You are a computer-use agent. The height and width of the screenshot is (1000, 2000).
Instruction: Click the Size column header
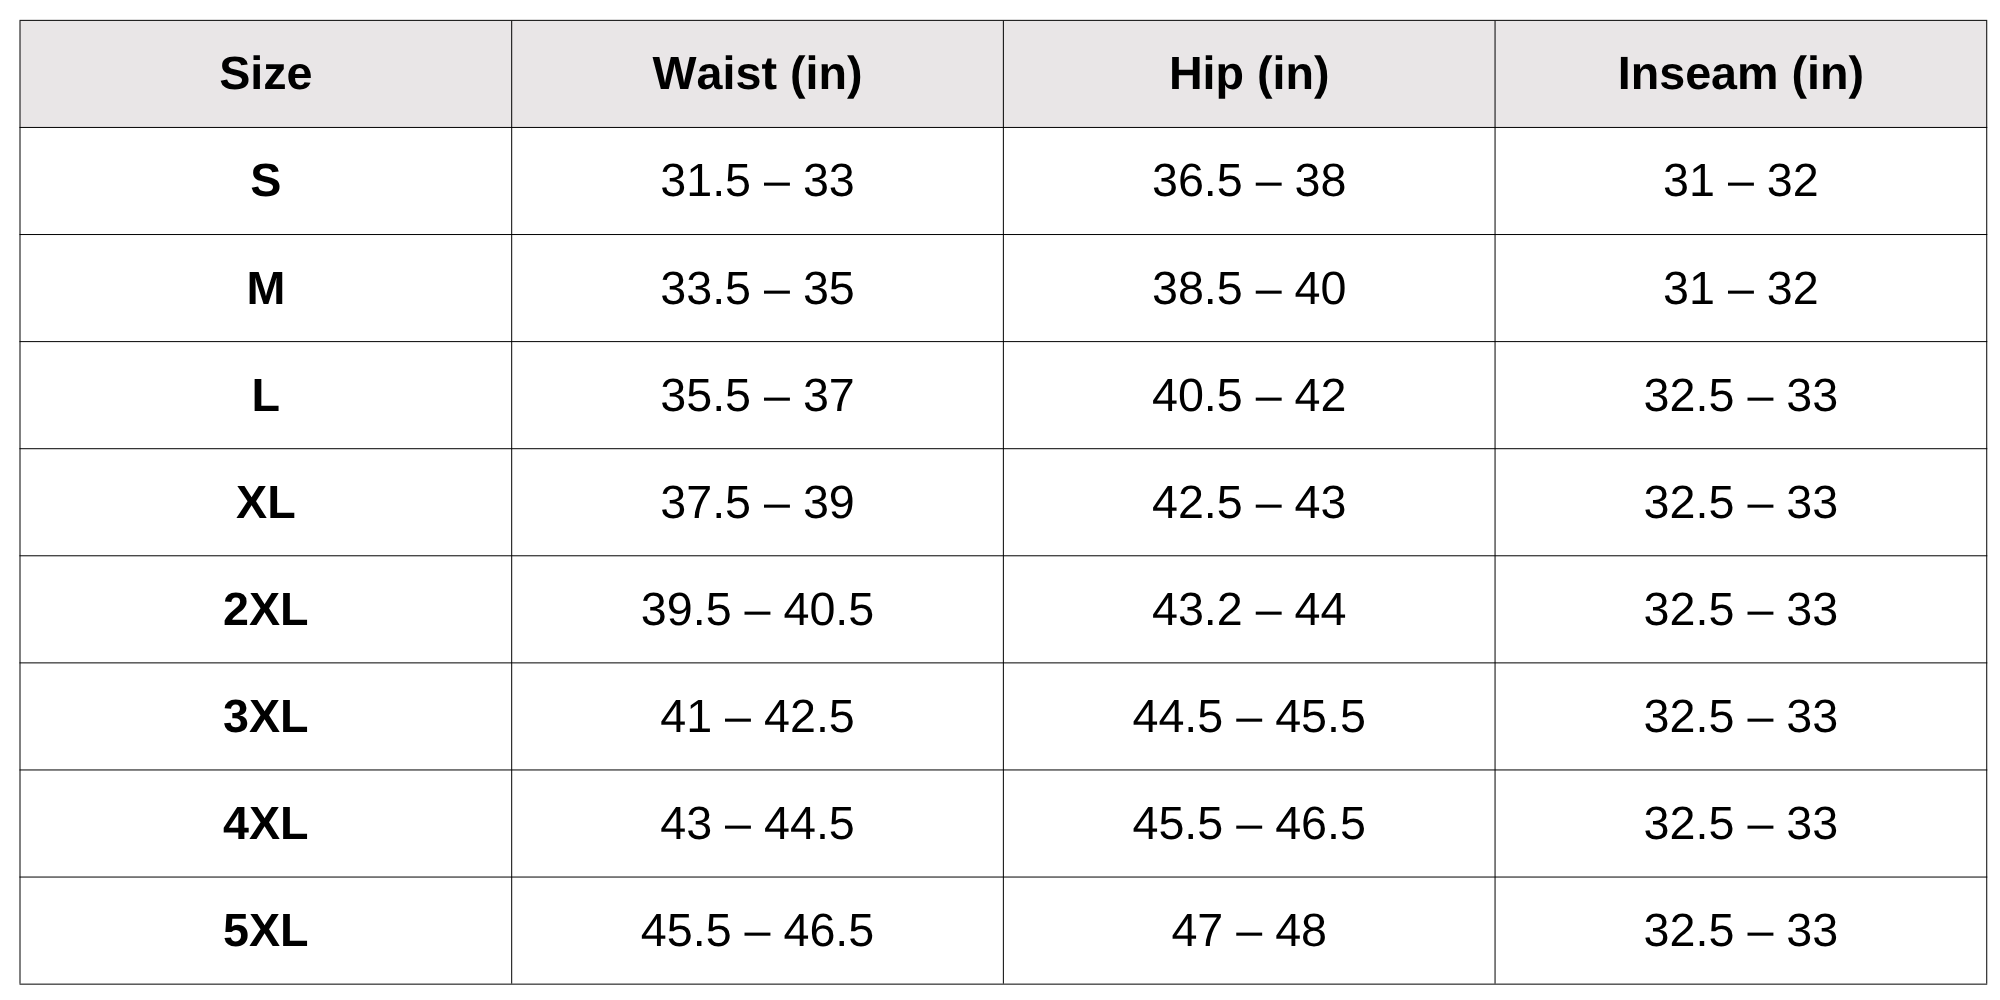(x=265, y=74)
